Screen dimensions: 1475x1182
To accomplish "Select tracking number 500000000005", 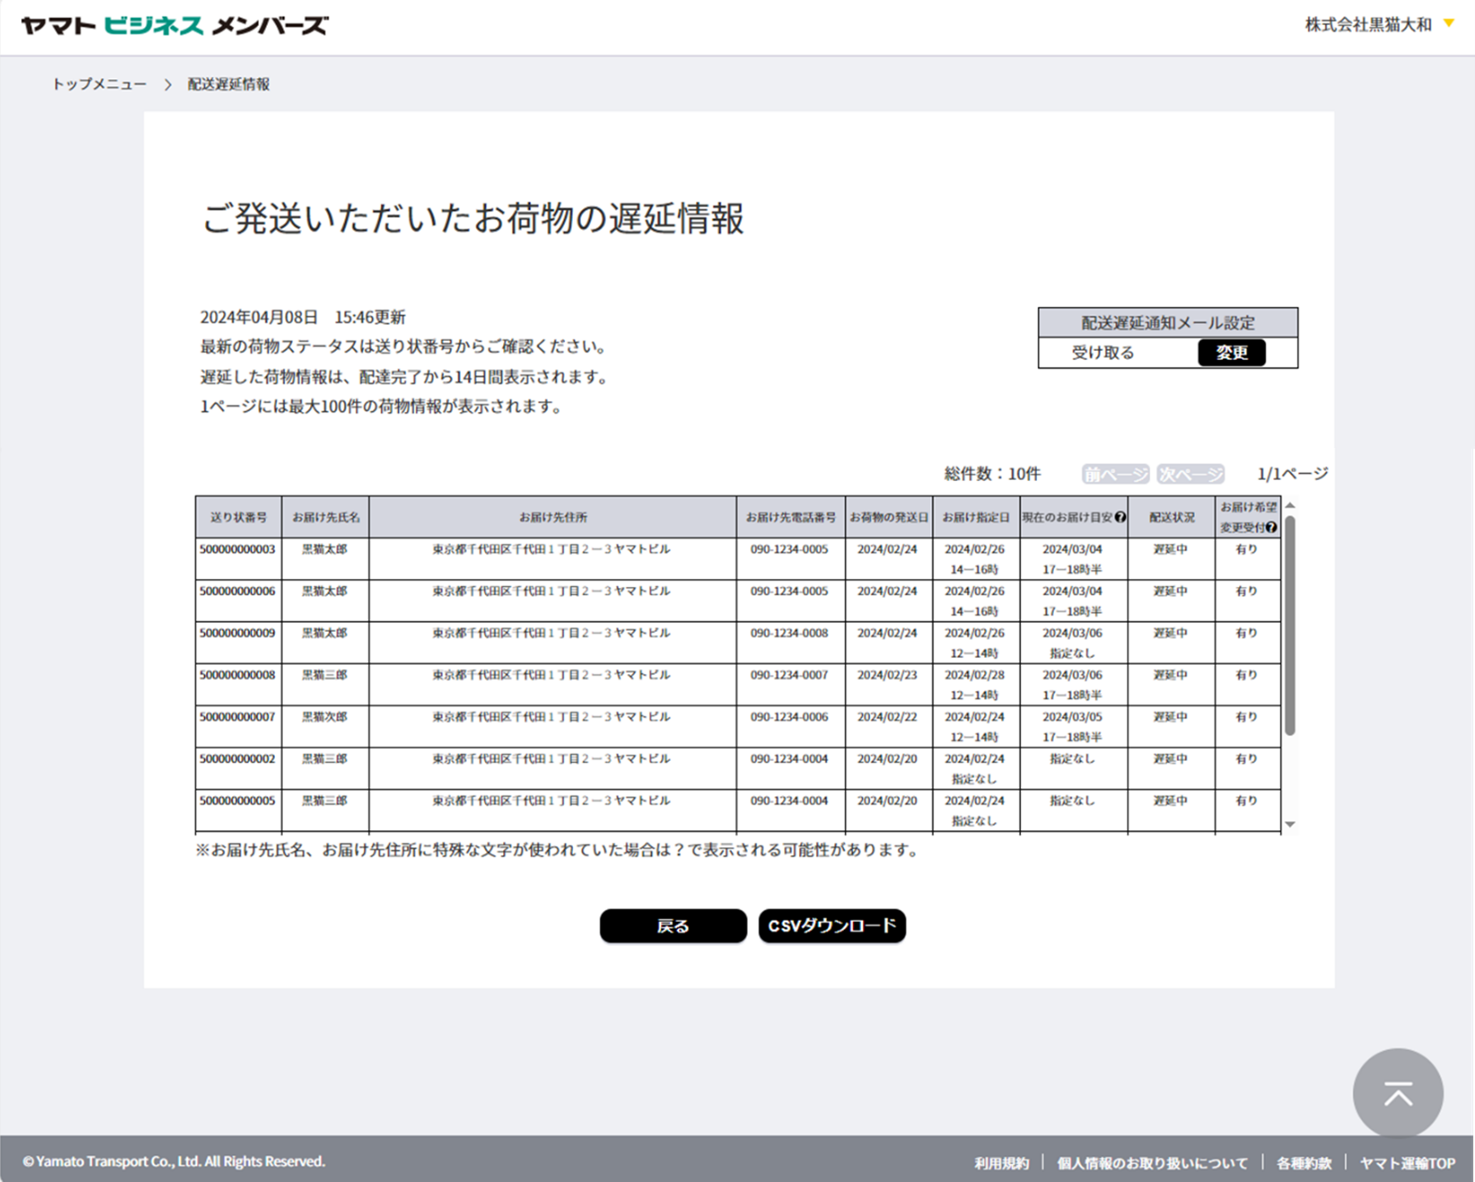I will tap(237, 801).
